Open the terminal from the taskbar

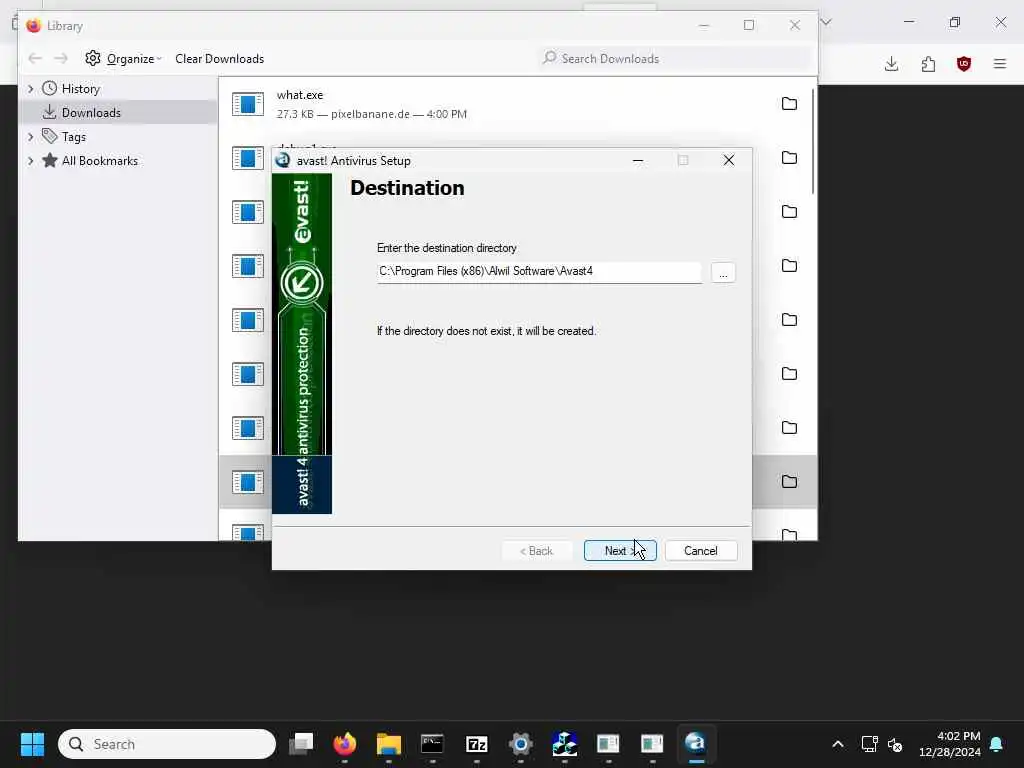click(432, 744)
